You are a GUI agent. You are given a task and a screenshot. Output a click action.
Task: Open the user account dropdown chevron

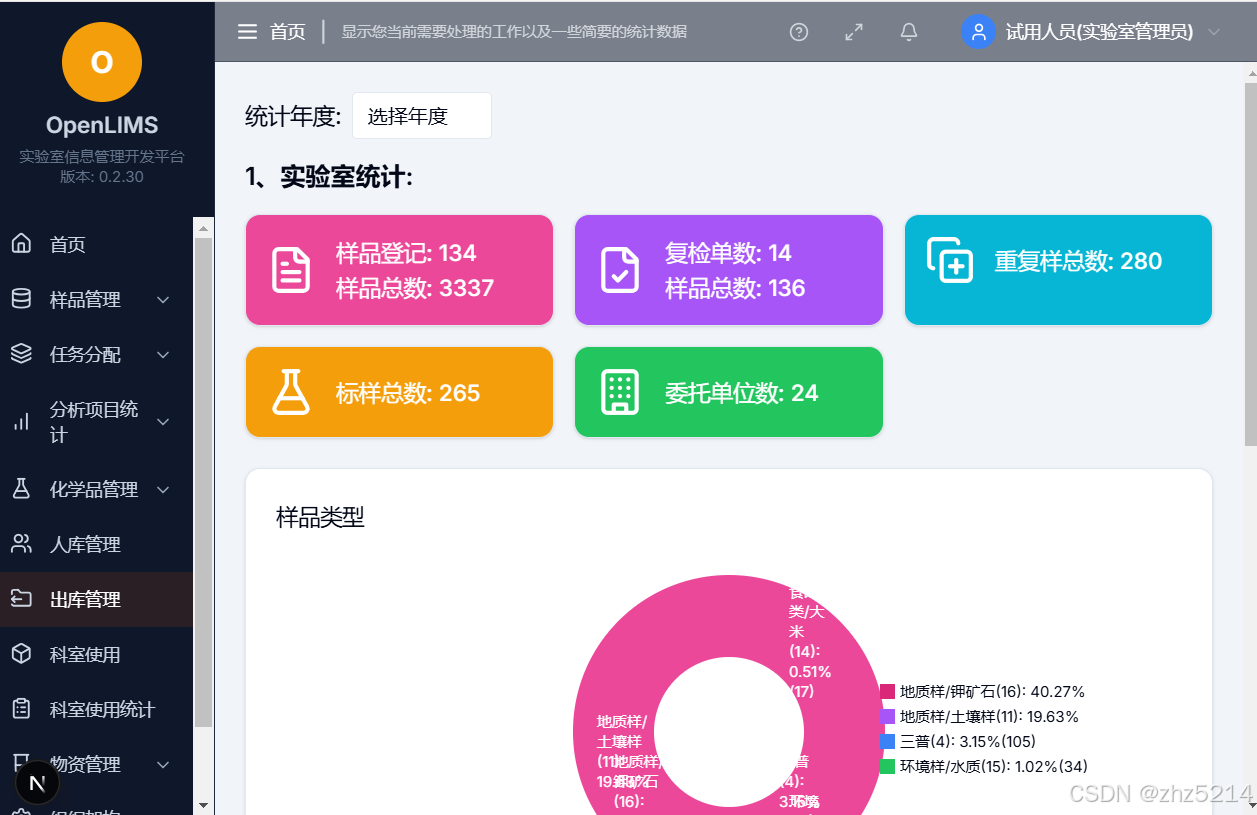coord(1214,32)
